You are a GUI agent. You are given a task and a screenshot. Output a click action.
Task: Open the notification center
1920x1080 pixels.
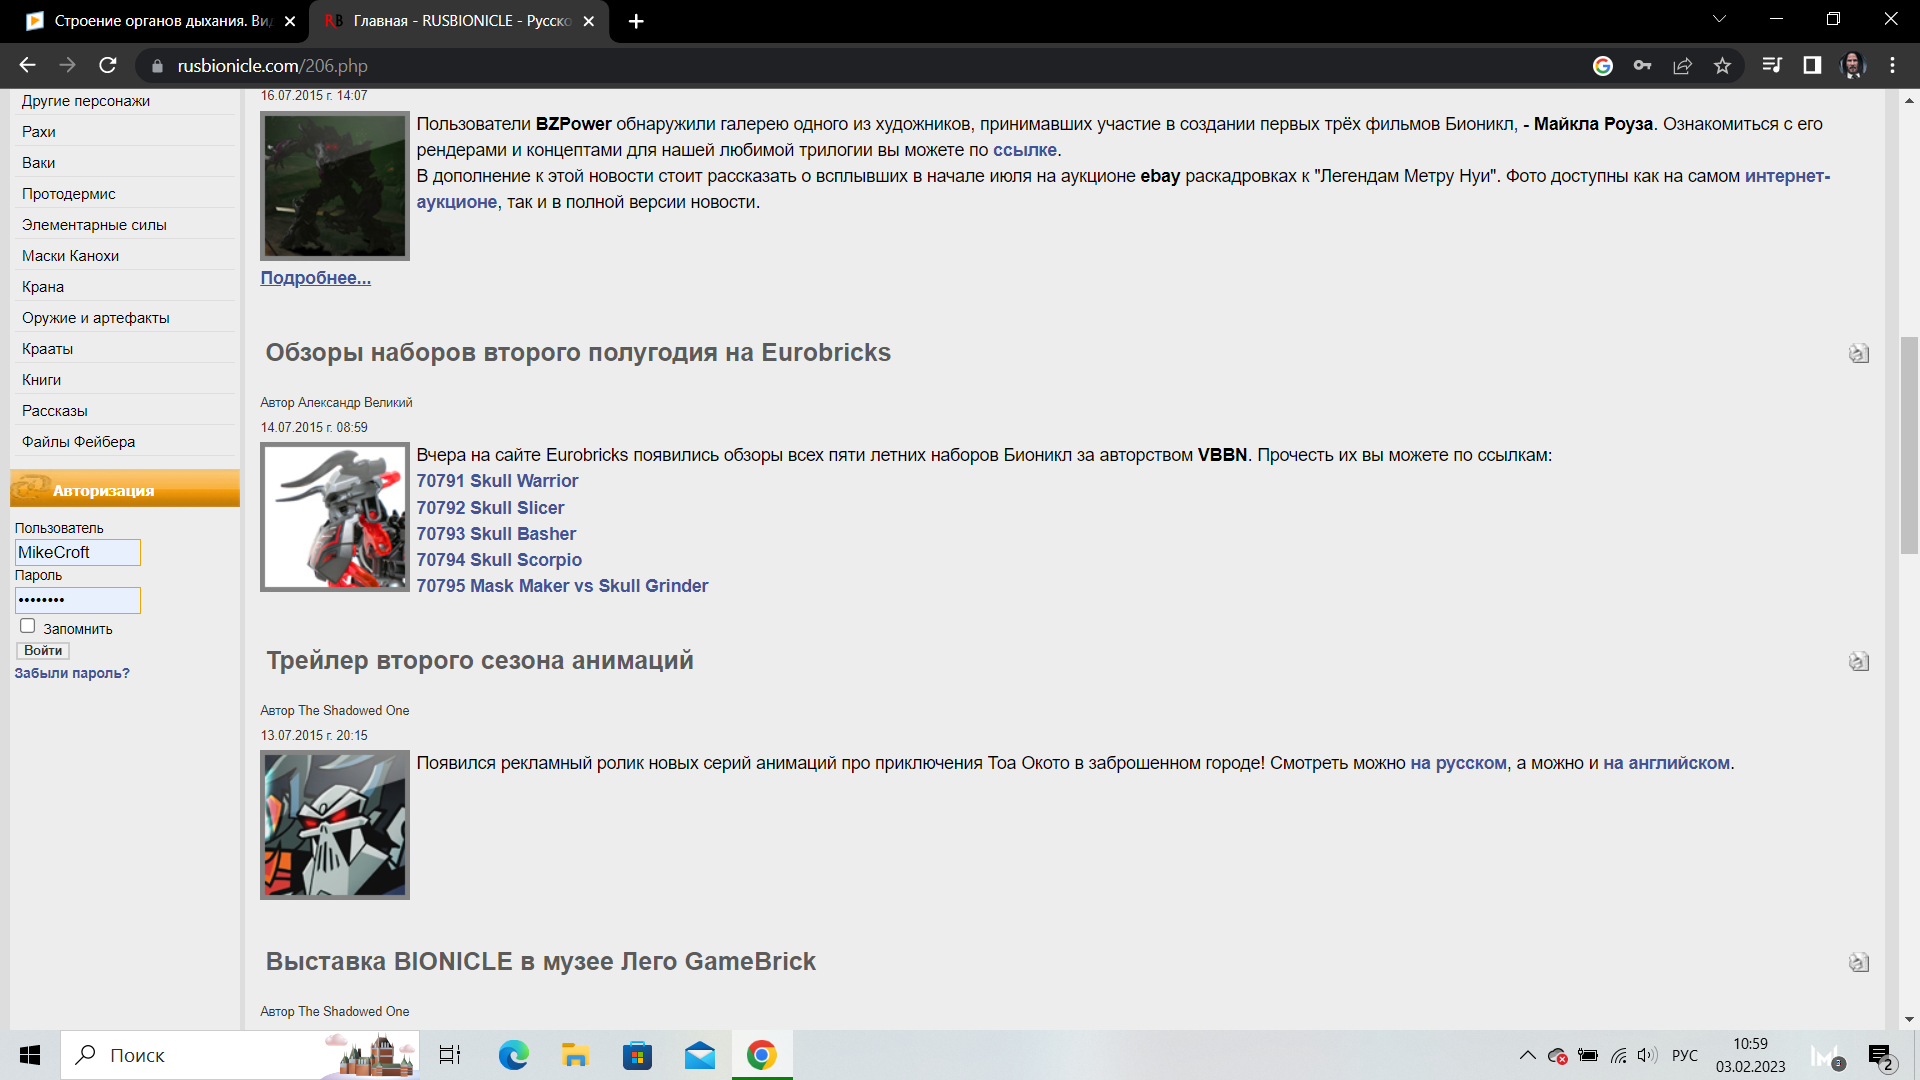tap(1881, 1056)
